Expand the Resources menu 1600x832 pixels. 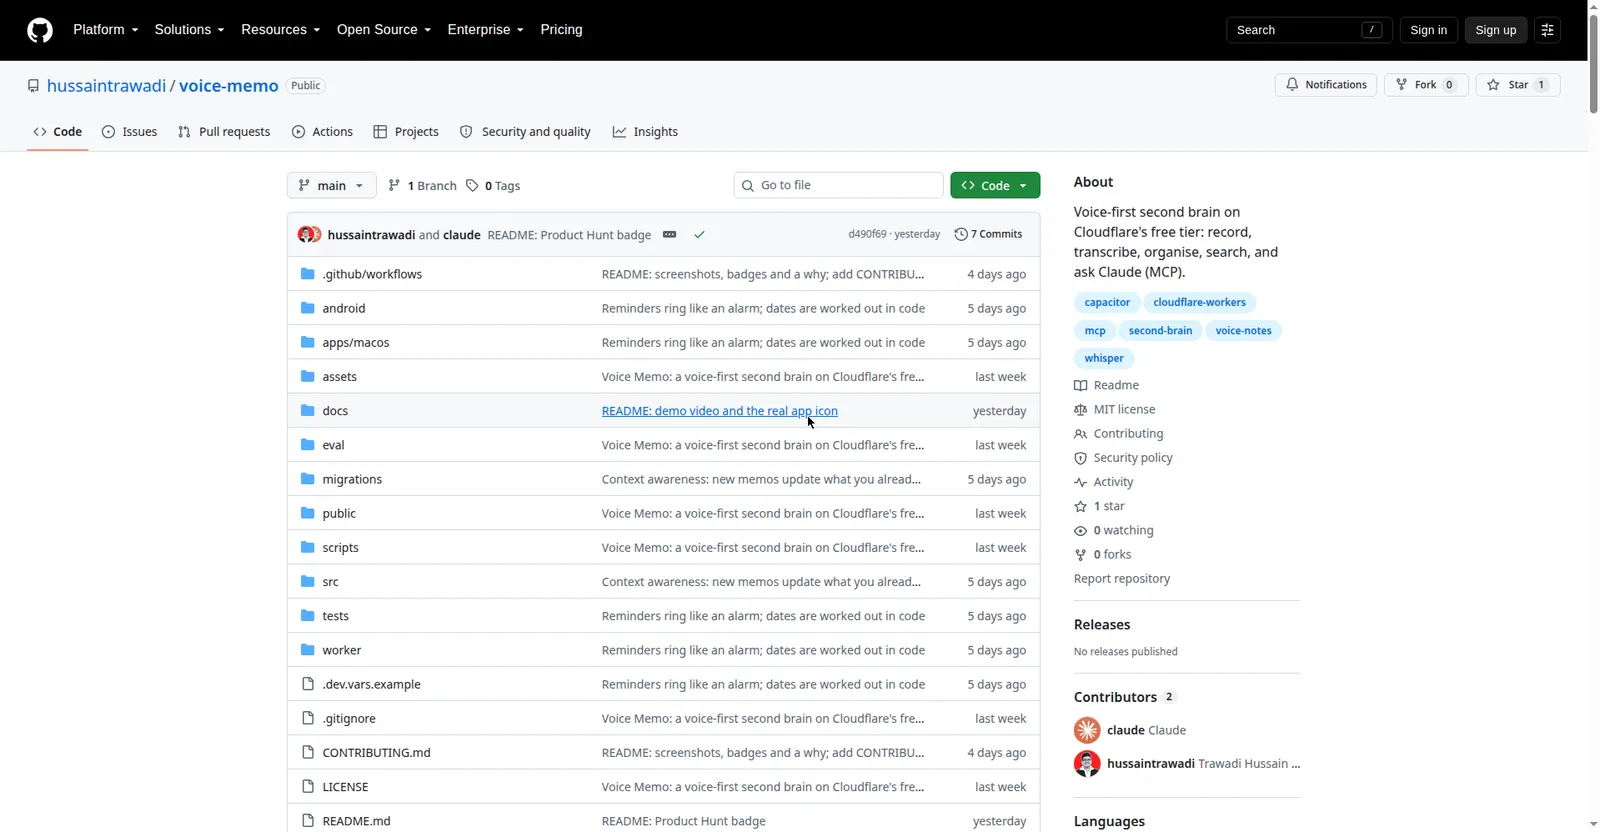(x=281, y=30)
